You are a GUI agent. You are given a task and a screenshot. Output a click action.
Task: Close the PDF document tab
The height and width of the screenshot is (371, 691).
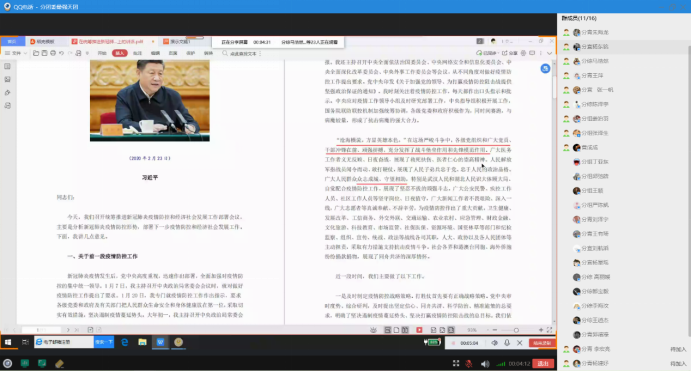[153, 41]
